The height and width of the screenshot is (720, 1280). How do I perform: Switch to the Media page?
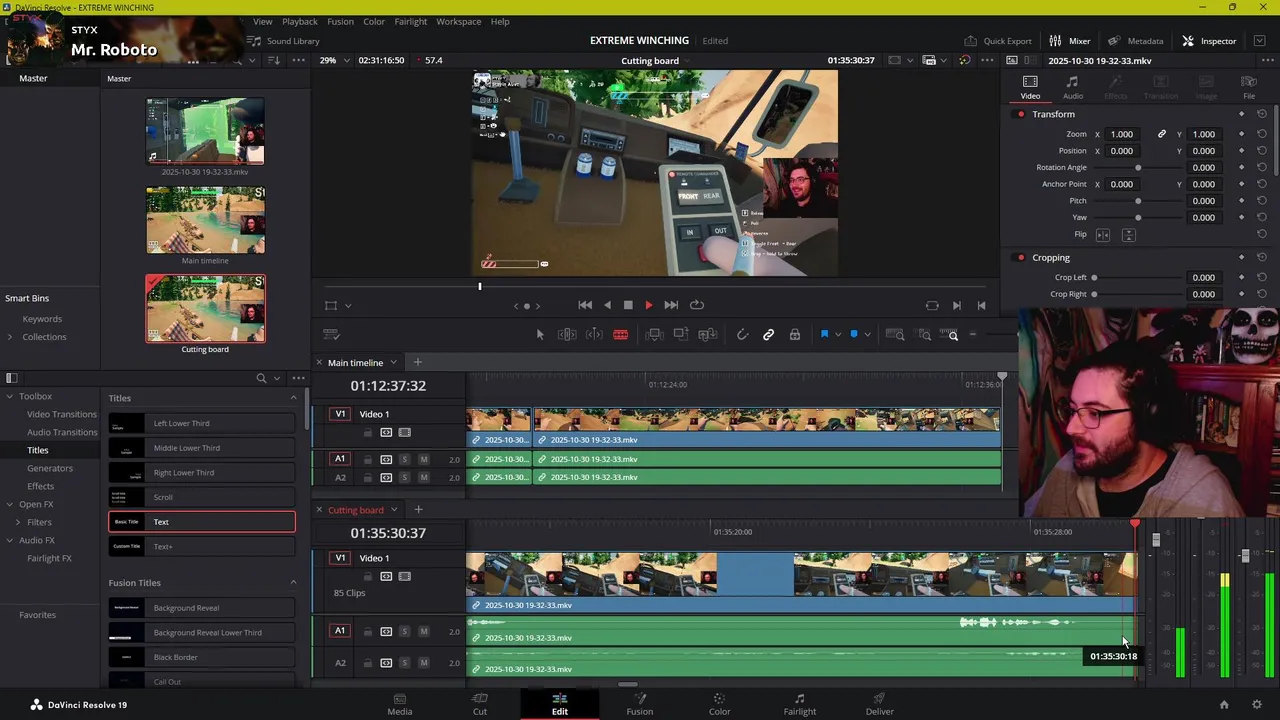click(x=400, y=704)
